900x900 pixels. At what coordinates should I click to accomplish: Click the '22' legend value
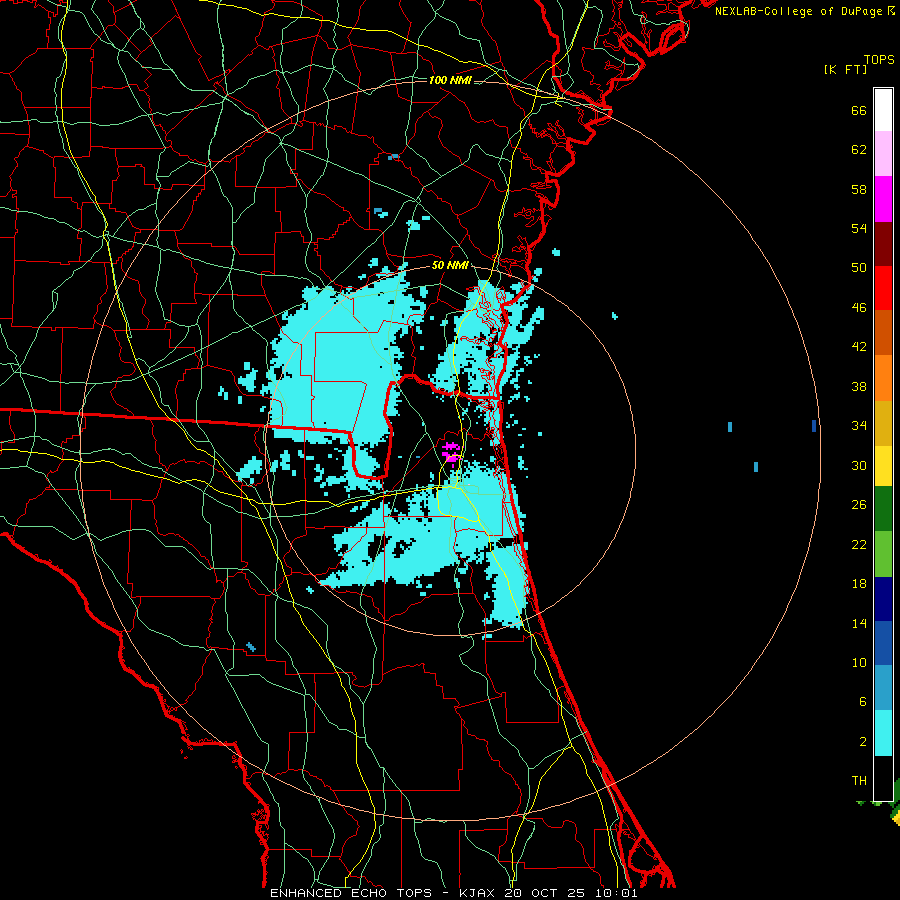coord(859,544)
